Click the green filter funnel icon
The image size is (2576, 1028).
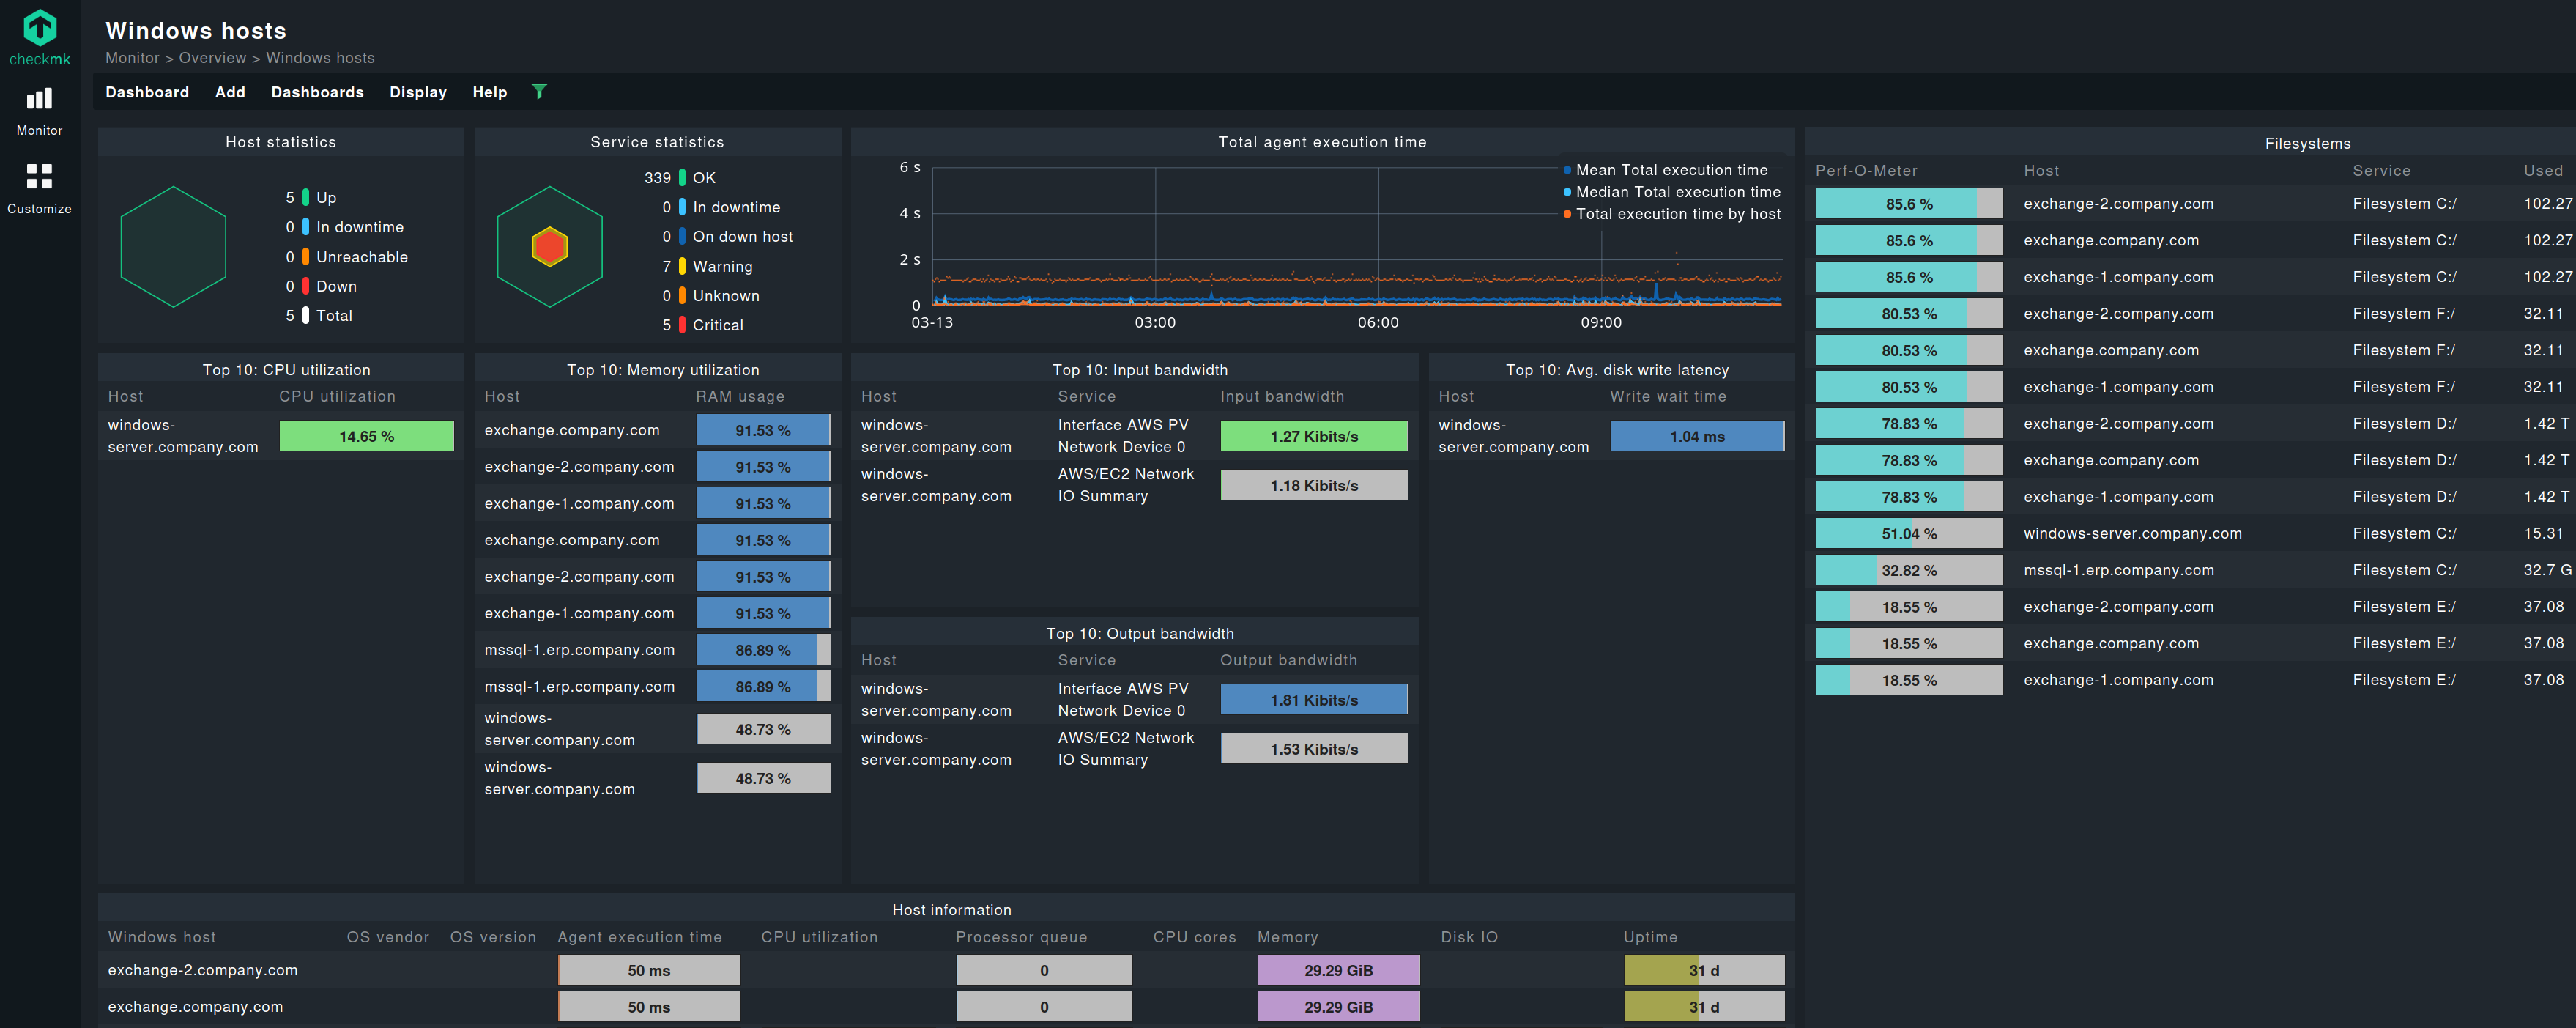tap(539, 92)
